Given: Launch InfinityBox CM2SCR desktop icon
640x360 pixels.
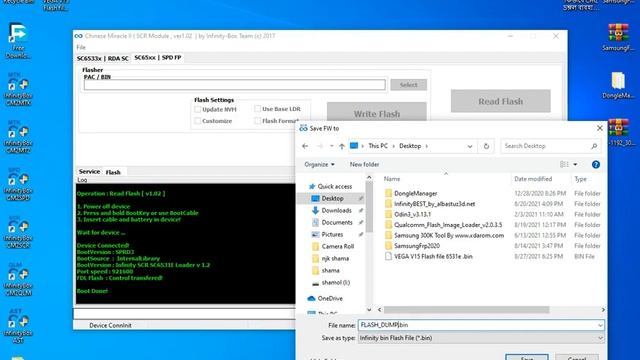Looking at the screenshot, I should [x=18, y=232].
